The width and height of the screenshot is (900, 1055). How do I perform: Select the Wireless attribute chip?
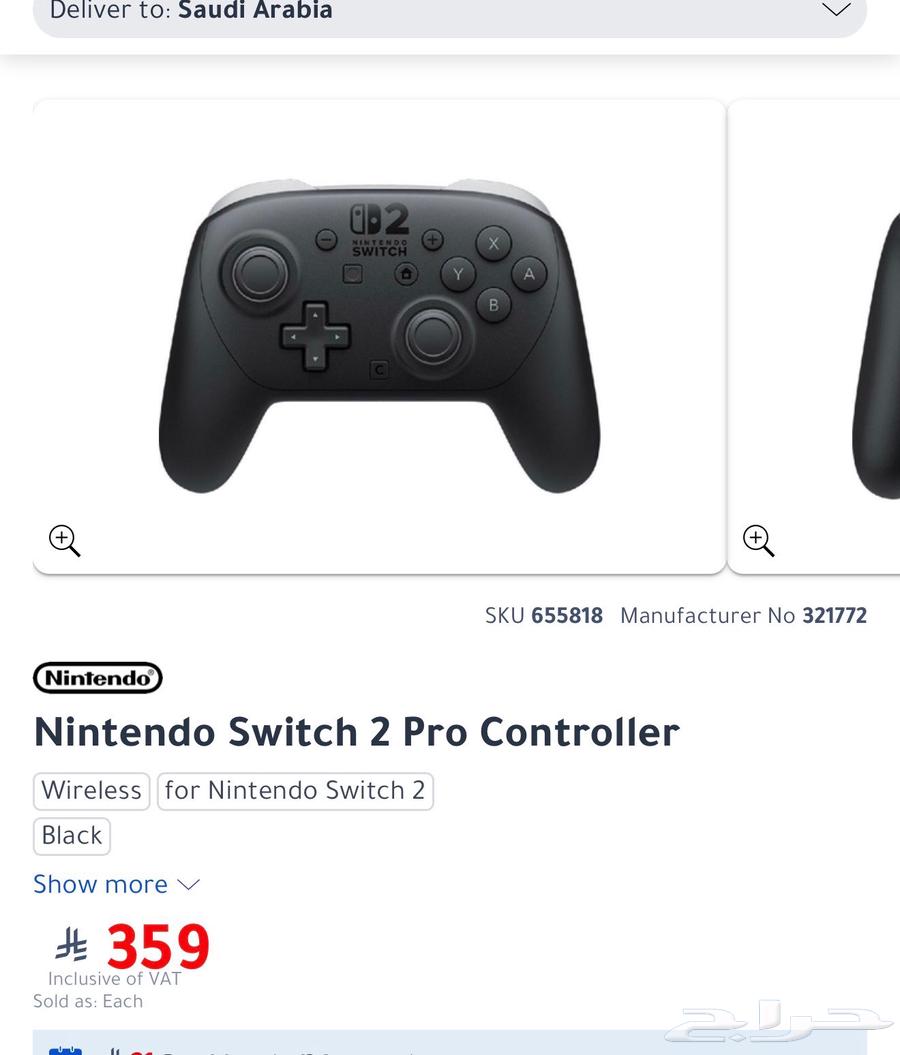point(91,790)
